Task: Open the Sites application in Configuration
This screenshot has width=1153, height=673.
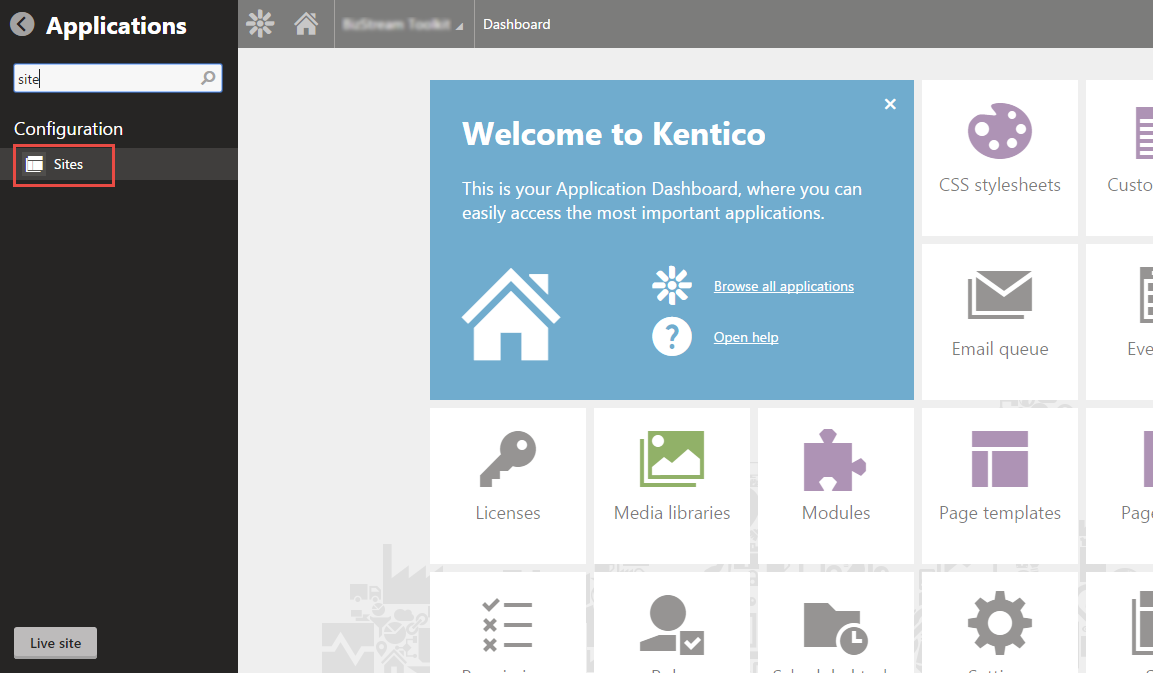Action: click(119, 164)
